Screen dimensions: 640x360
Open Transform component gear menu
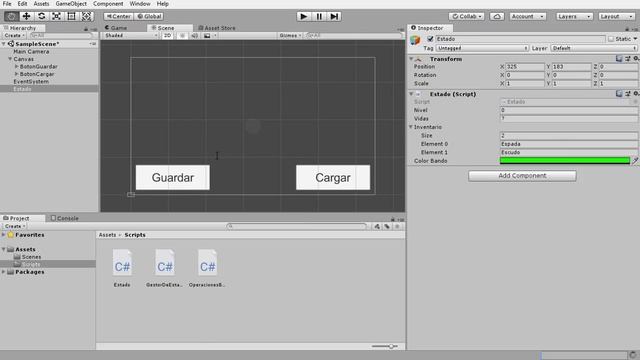pyautogui.click(x=636, y=59)
